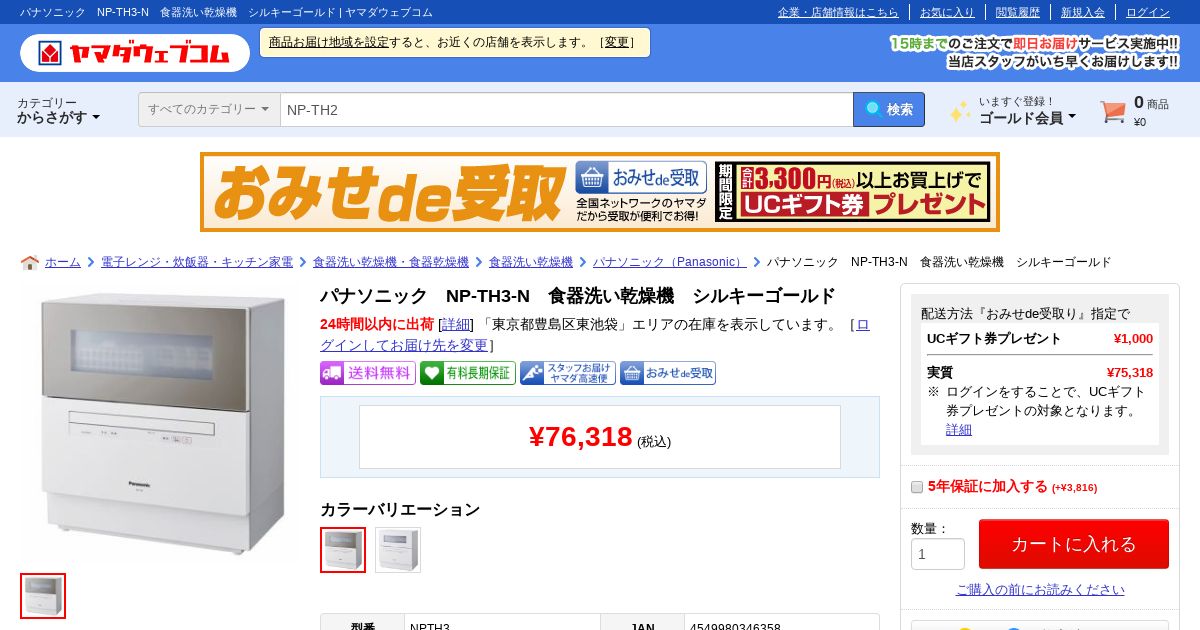Open the 新規入会 link

click(1083, 12)
